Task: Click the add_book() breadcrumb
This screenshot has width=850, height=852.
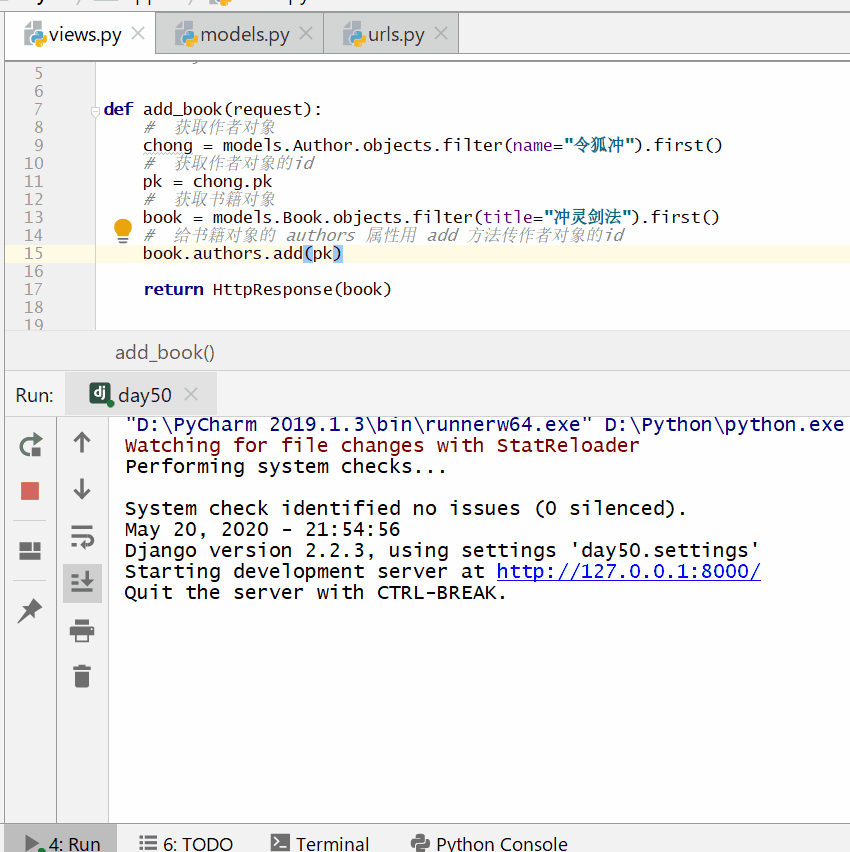Action: tap(165, 352)
